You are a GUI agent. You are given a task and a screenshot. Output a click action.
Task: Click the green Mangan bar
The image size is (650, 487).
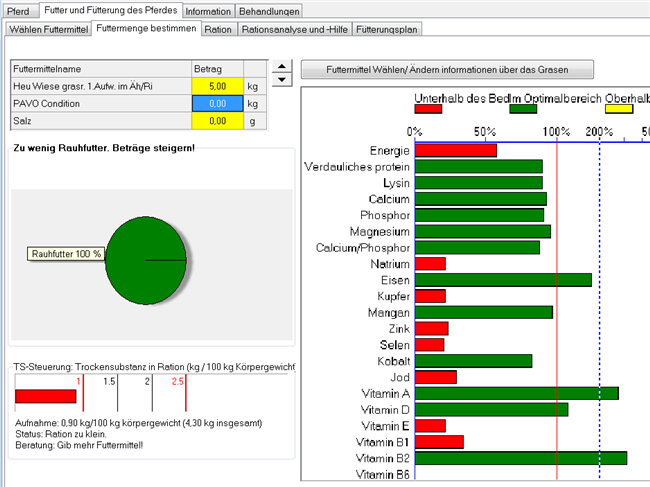click(484, 312)
